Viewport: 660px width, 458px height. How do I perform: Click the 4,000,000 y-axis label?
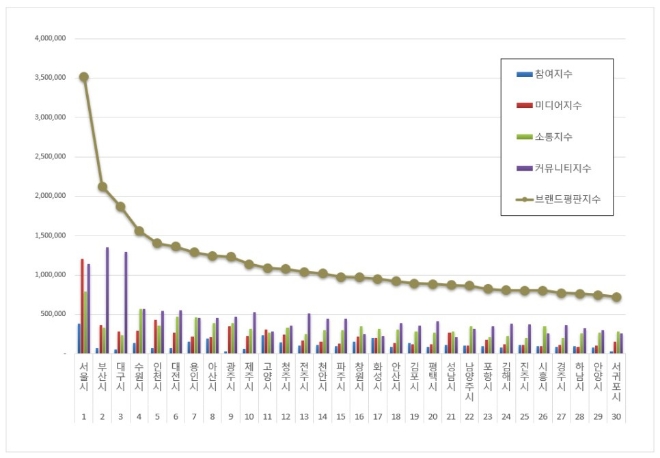(x=49, y=38)
